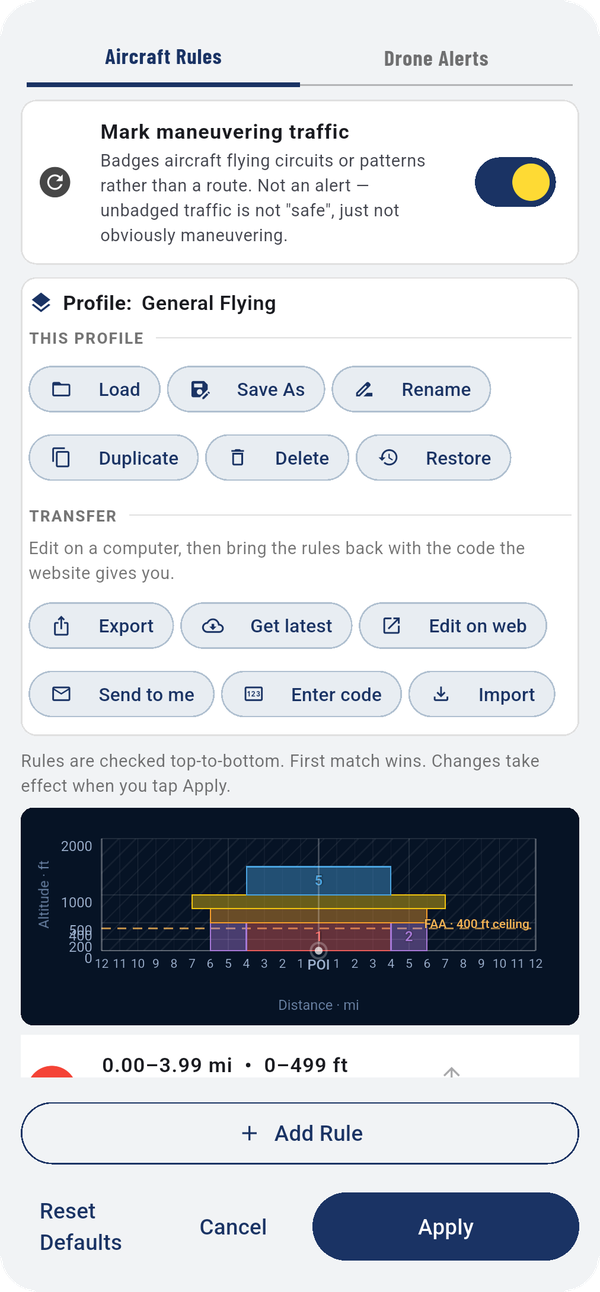
Task: Click the folder icon in Load
Action: (x=61, y=389)
